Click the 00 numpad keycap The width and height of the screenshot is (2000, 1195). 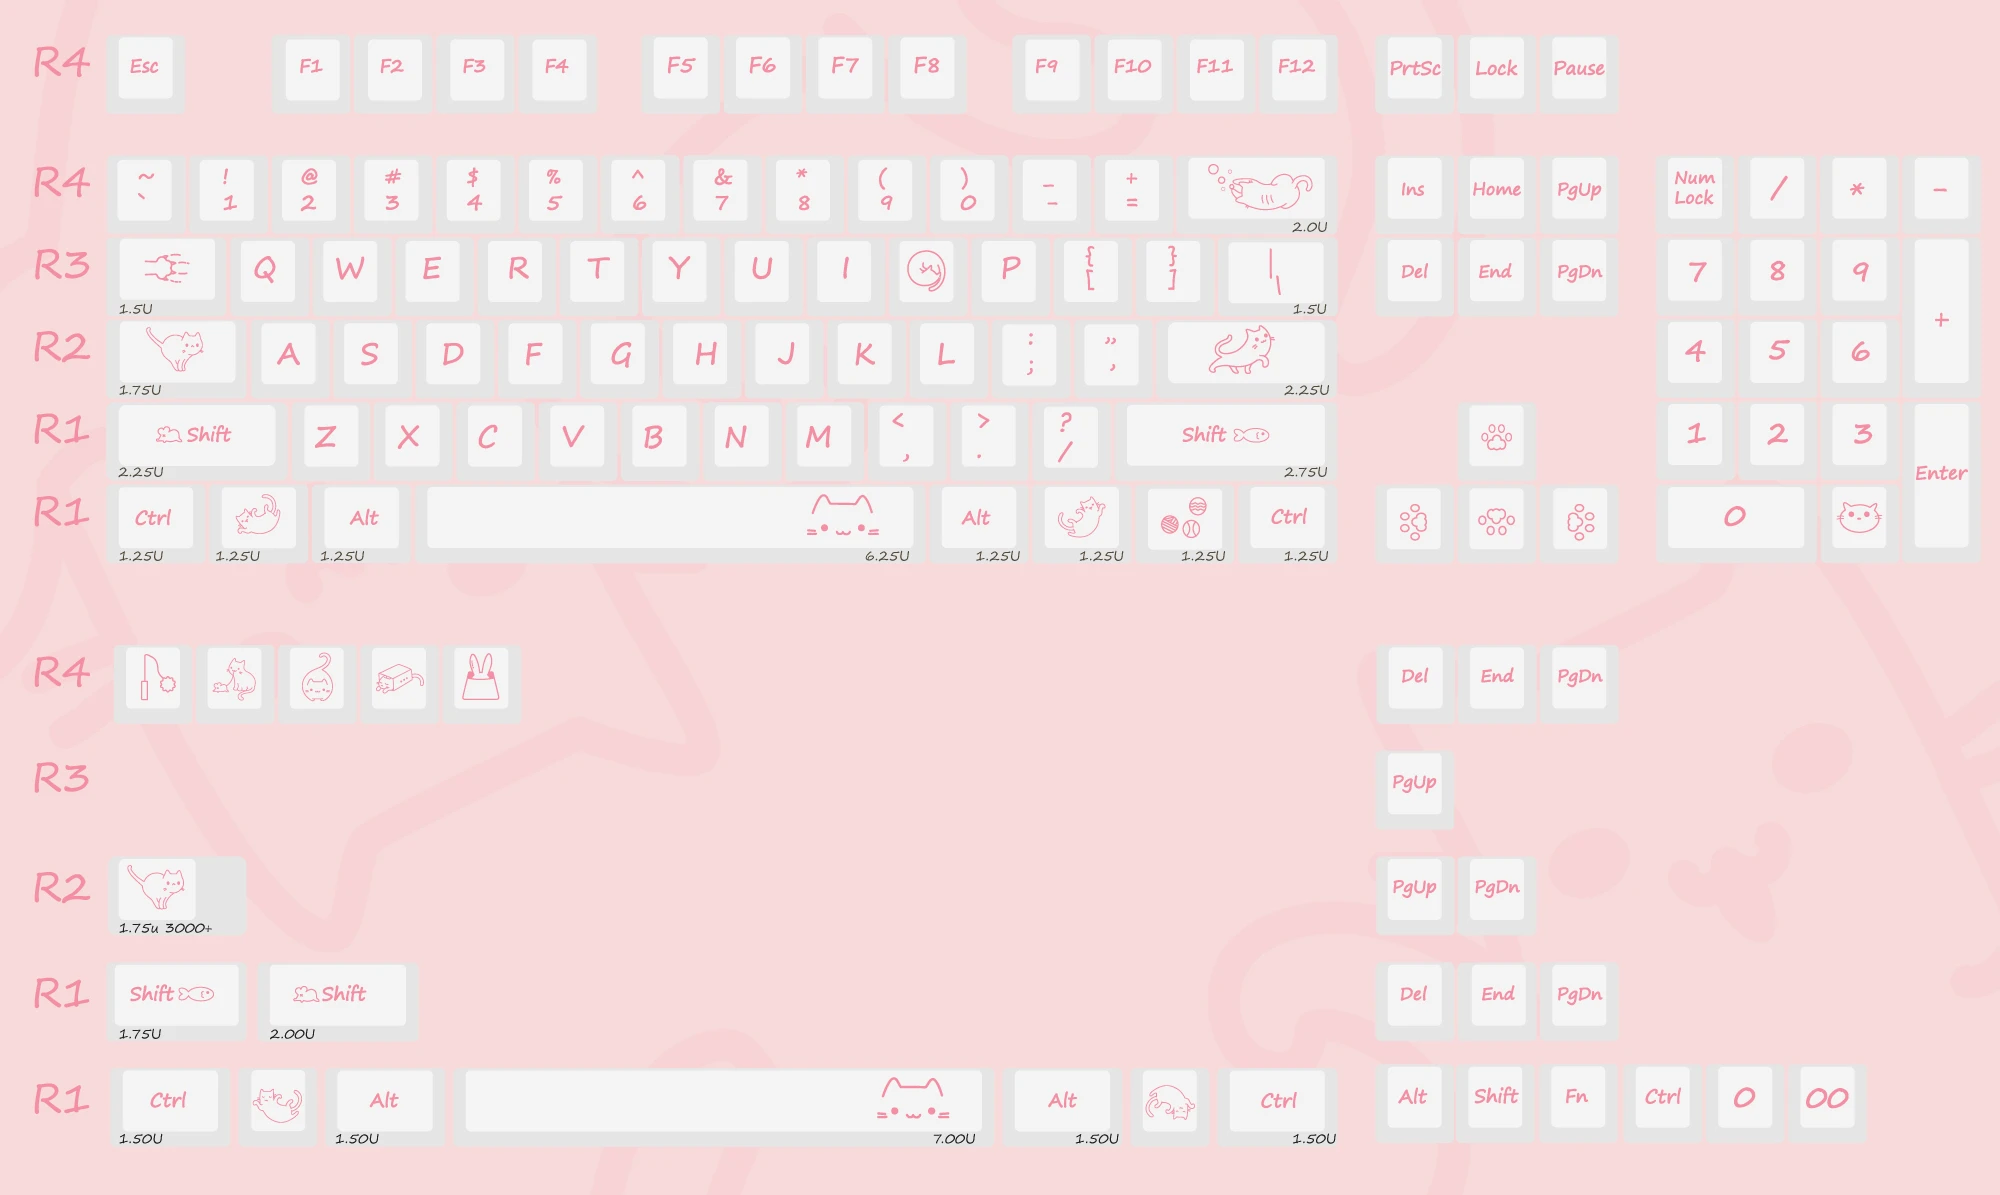(1826, 1097)
